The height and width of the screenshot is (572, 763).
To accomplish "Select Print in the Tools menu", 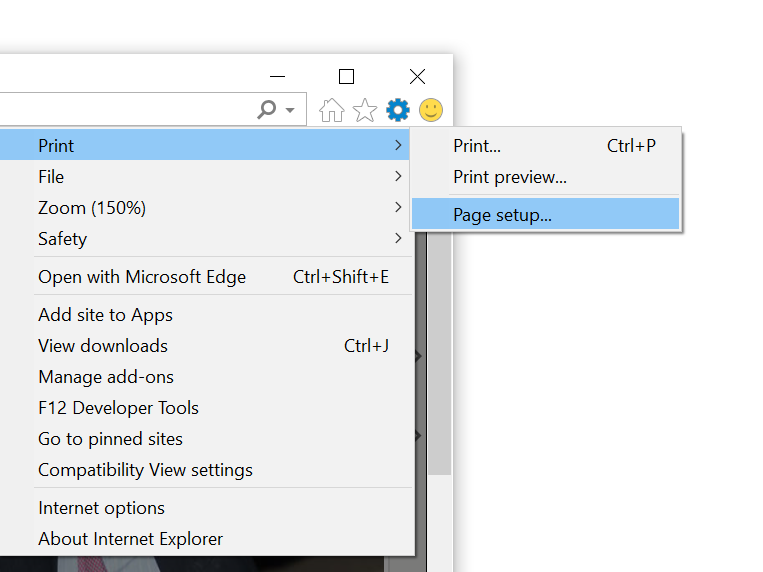I will pyautogui.click(x=206, y=146).
